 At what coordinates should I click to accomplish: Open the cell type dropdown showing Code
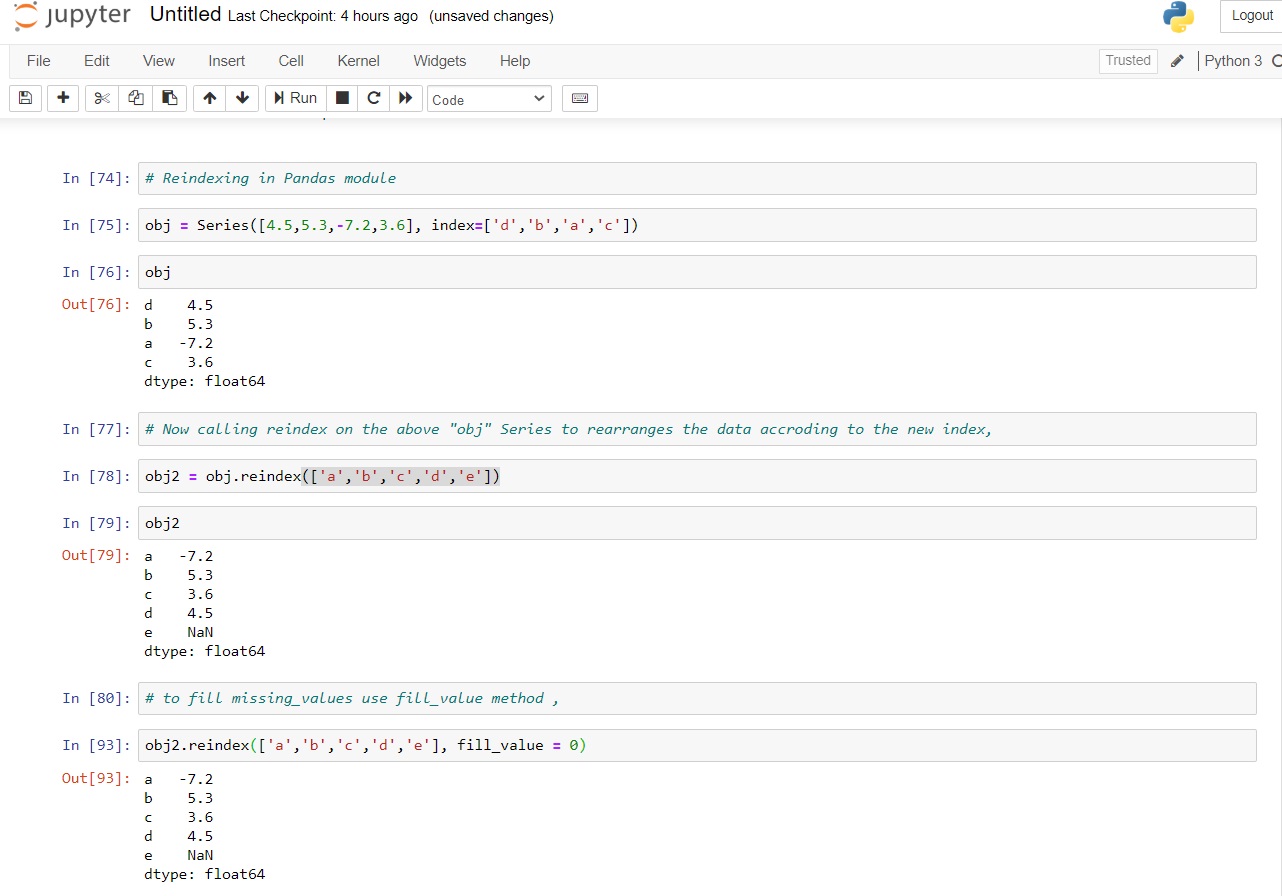point(488,98)
